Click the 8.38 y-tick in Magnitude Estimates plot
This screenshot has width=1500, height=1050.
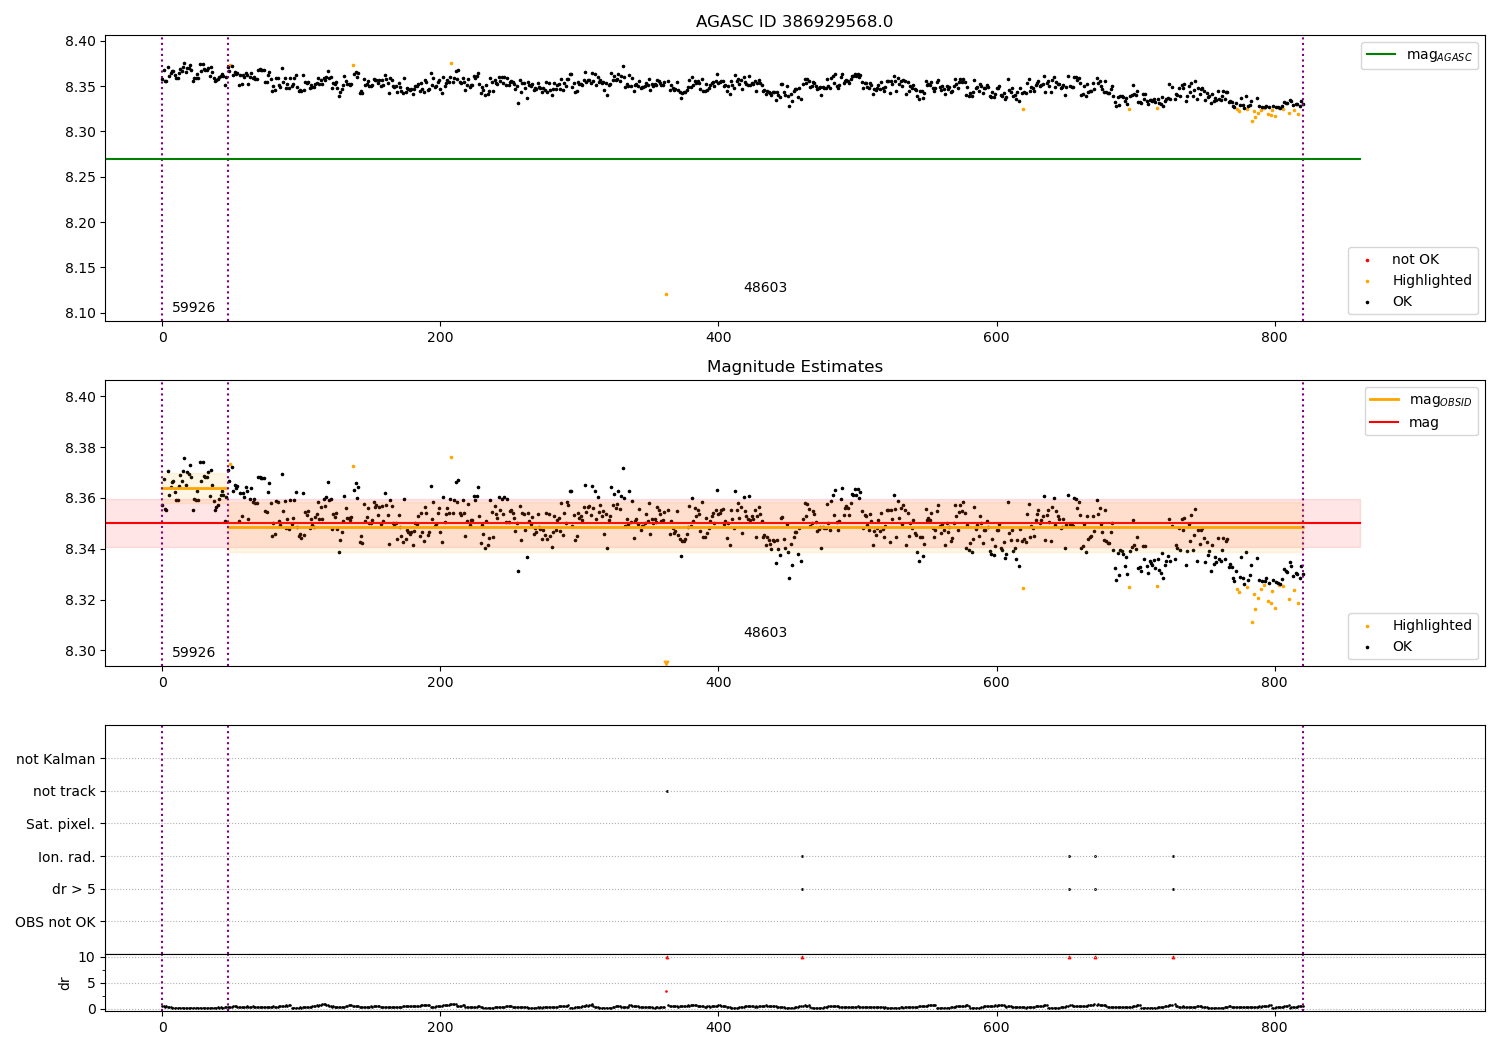[x=80, y=448]
